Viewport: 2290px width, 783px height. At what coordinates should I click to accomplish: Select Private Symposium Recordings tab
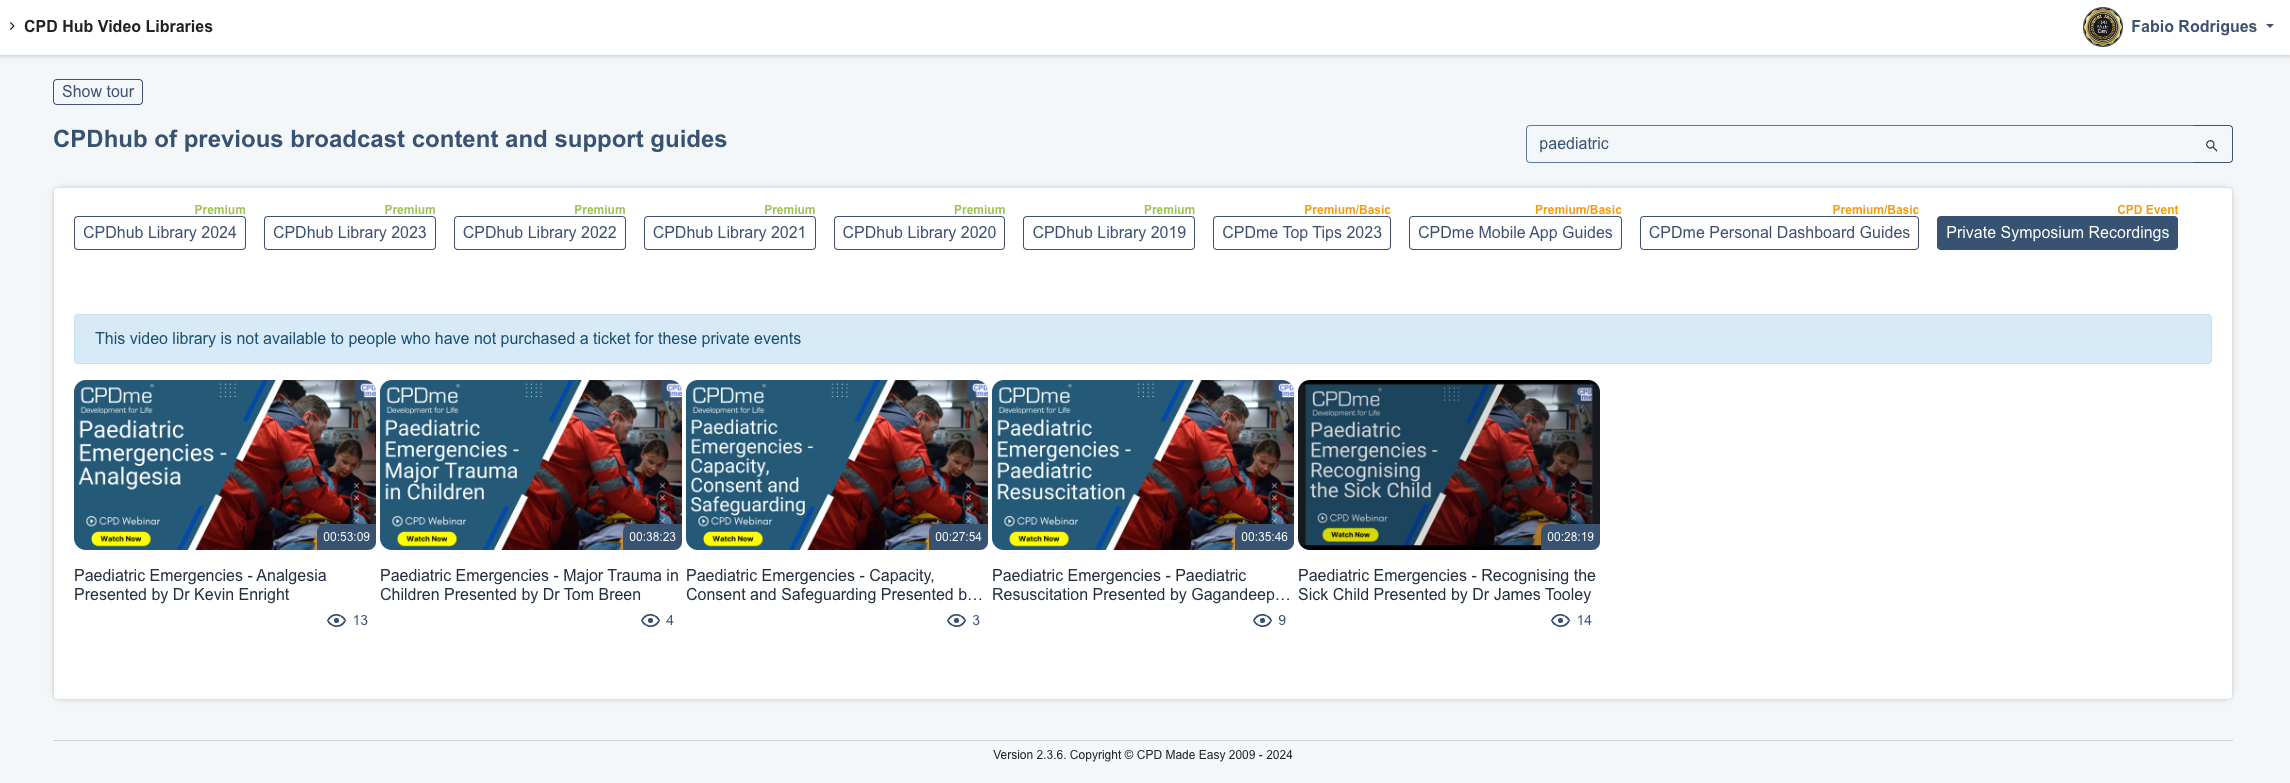click(x=2057, y=233)
